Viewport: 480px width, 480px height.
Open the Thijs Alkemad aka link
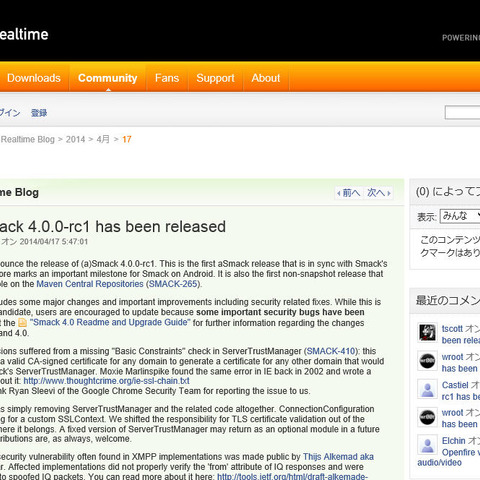(338, 457)
